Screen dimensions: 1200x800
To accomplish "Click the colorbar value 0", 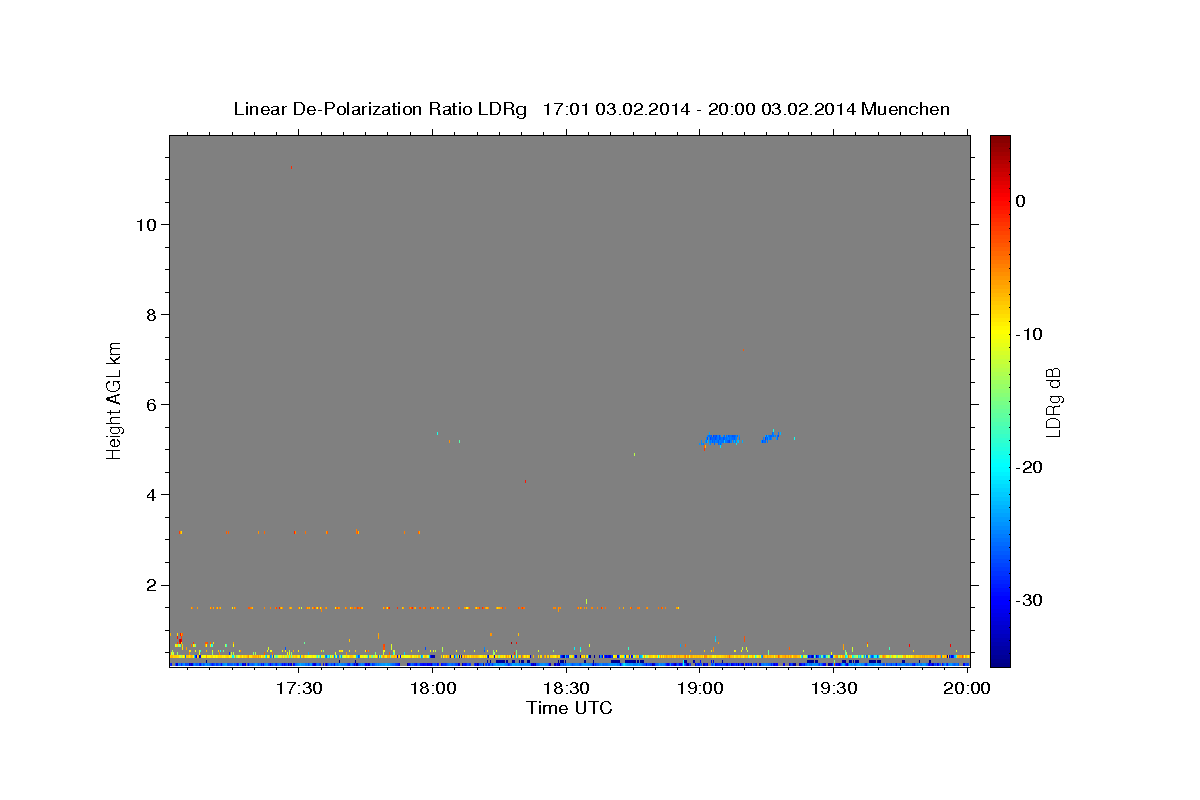I will click(1021, 201).
